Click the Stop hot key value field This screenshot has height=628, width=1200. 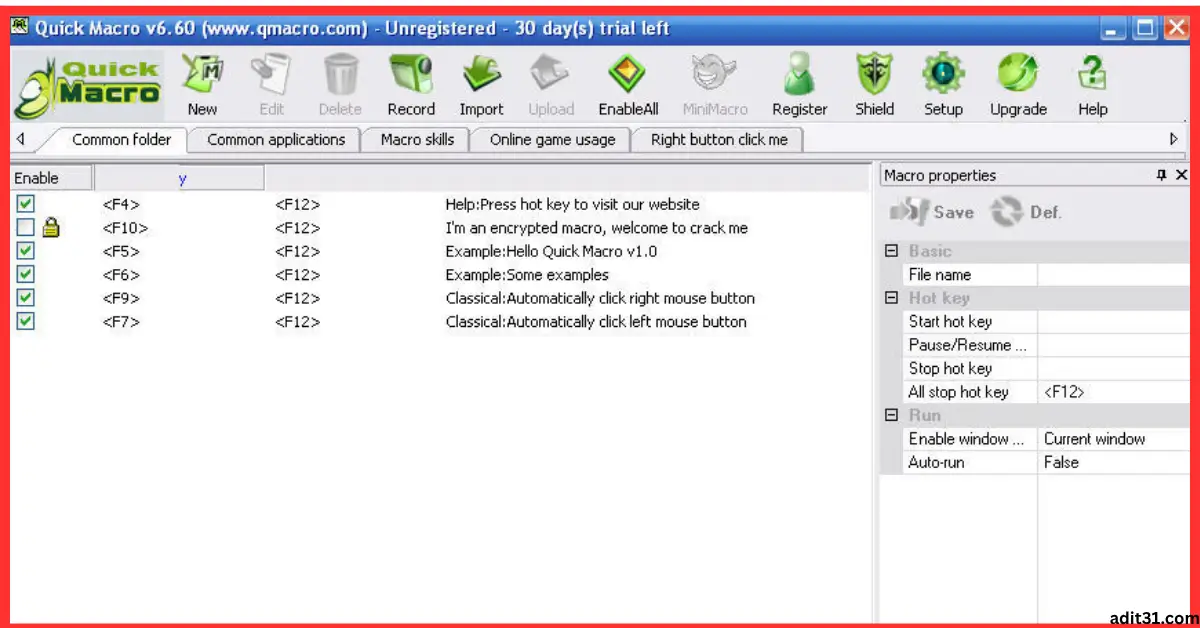click(1113, 368)
